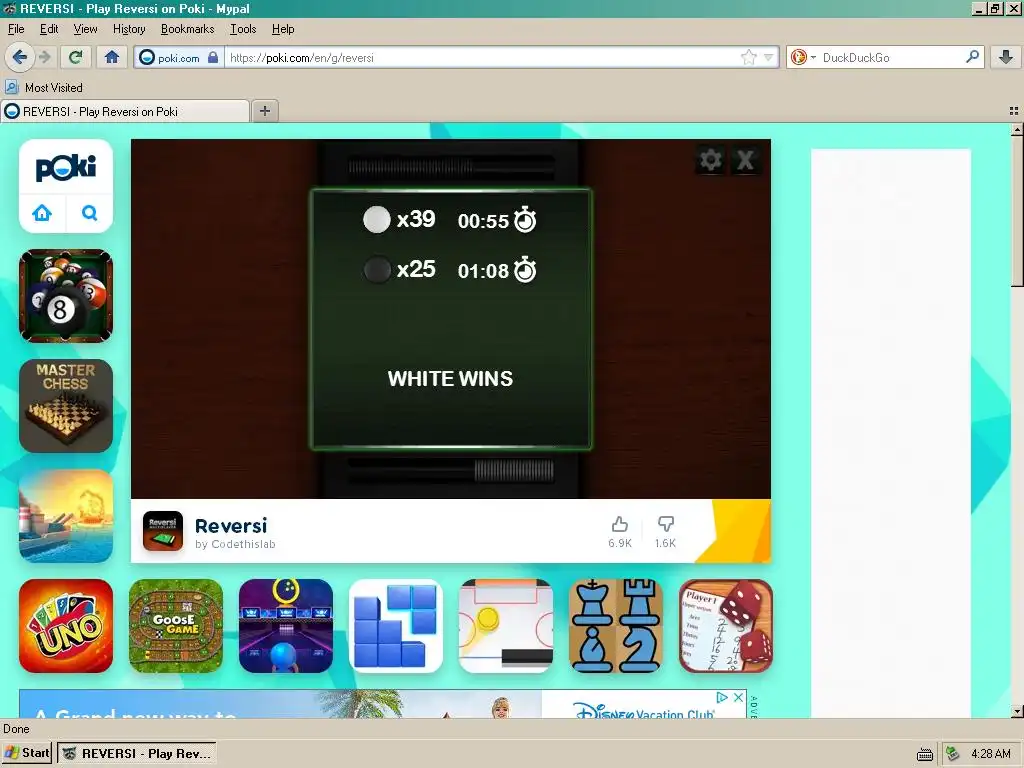Open the File menu
This screenshot has height=768, width=1024.
click(x=16, y=29)
